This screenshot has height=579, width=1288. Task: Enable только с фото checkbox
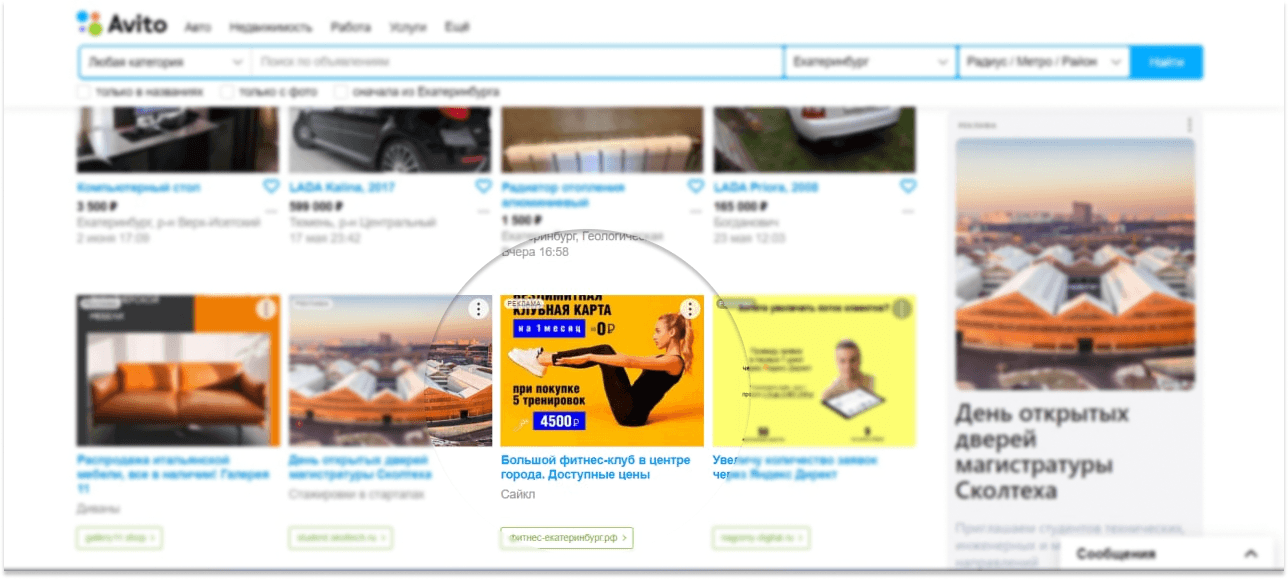pyautogui.click(x=228, y=92)
